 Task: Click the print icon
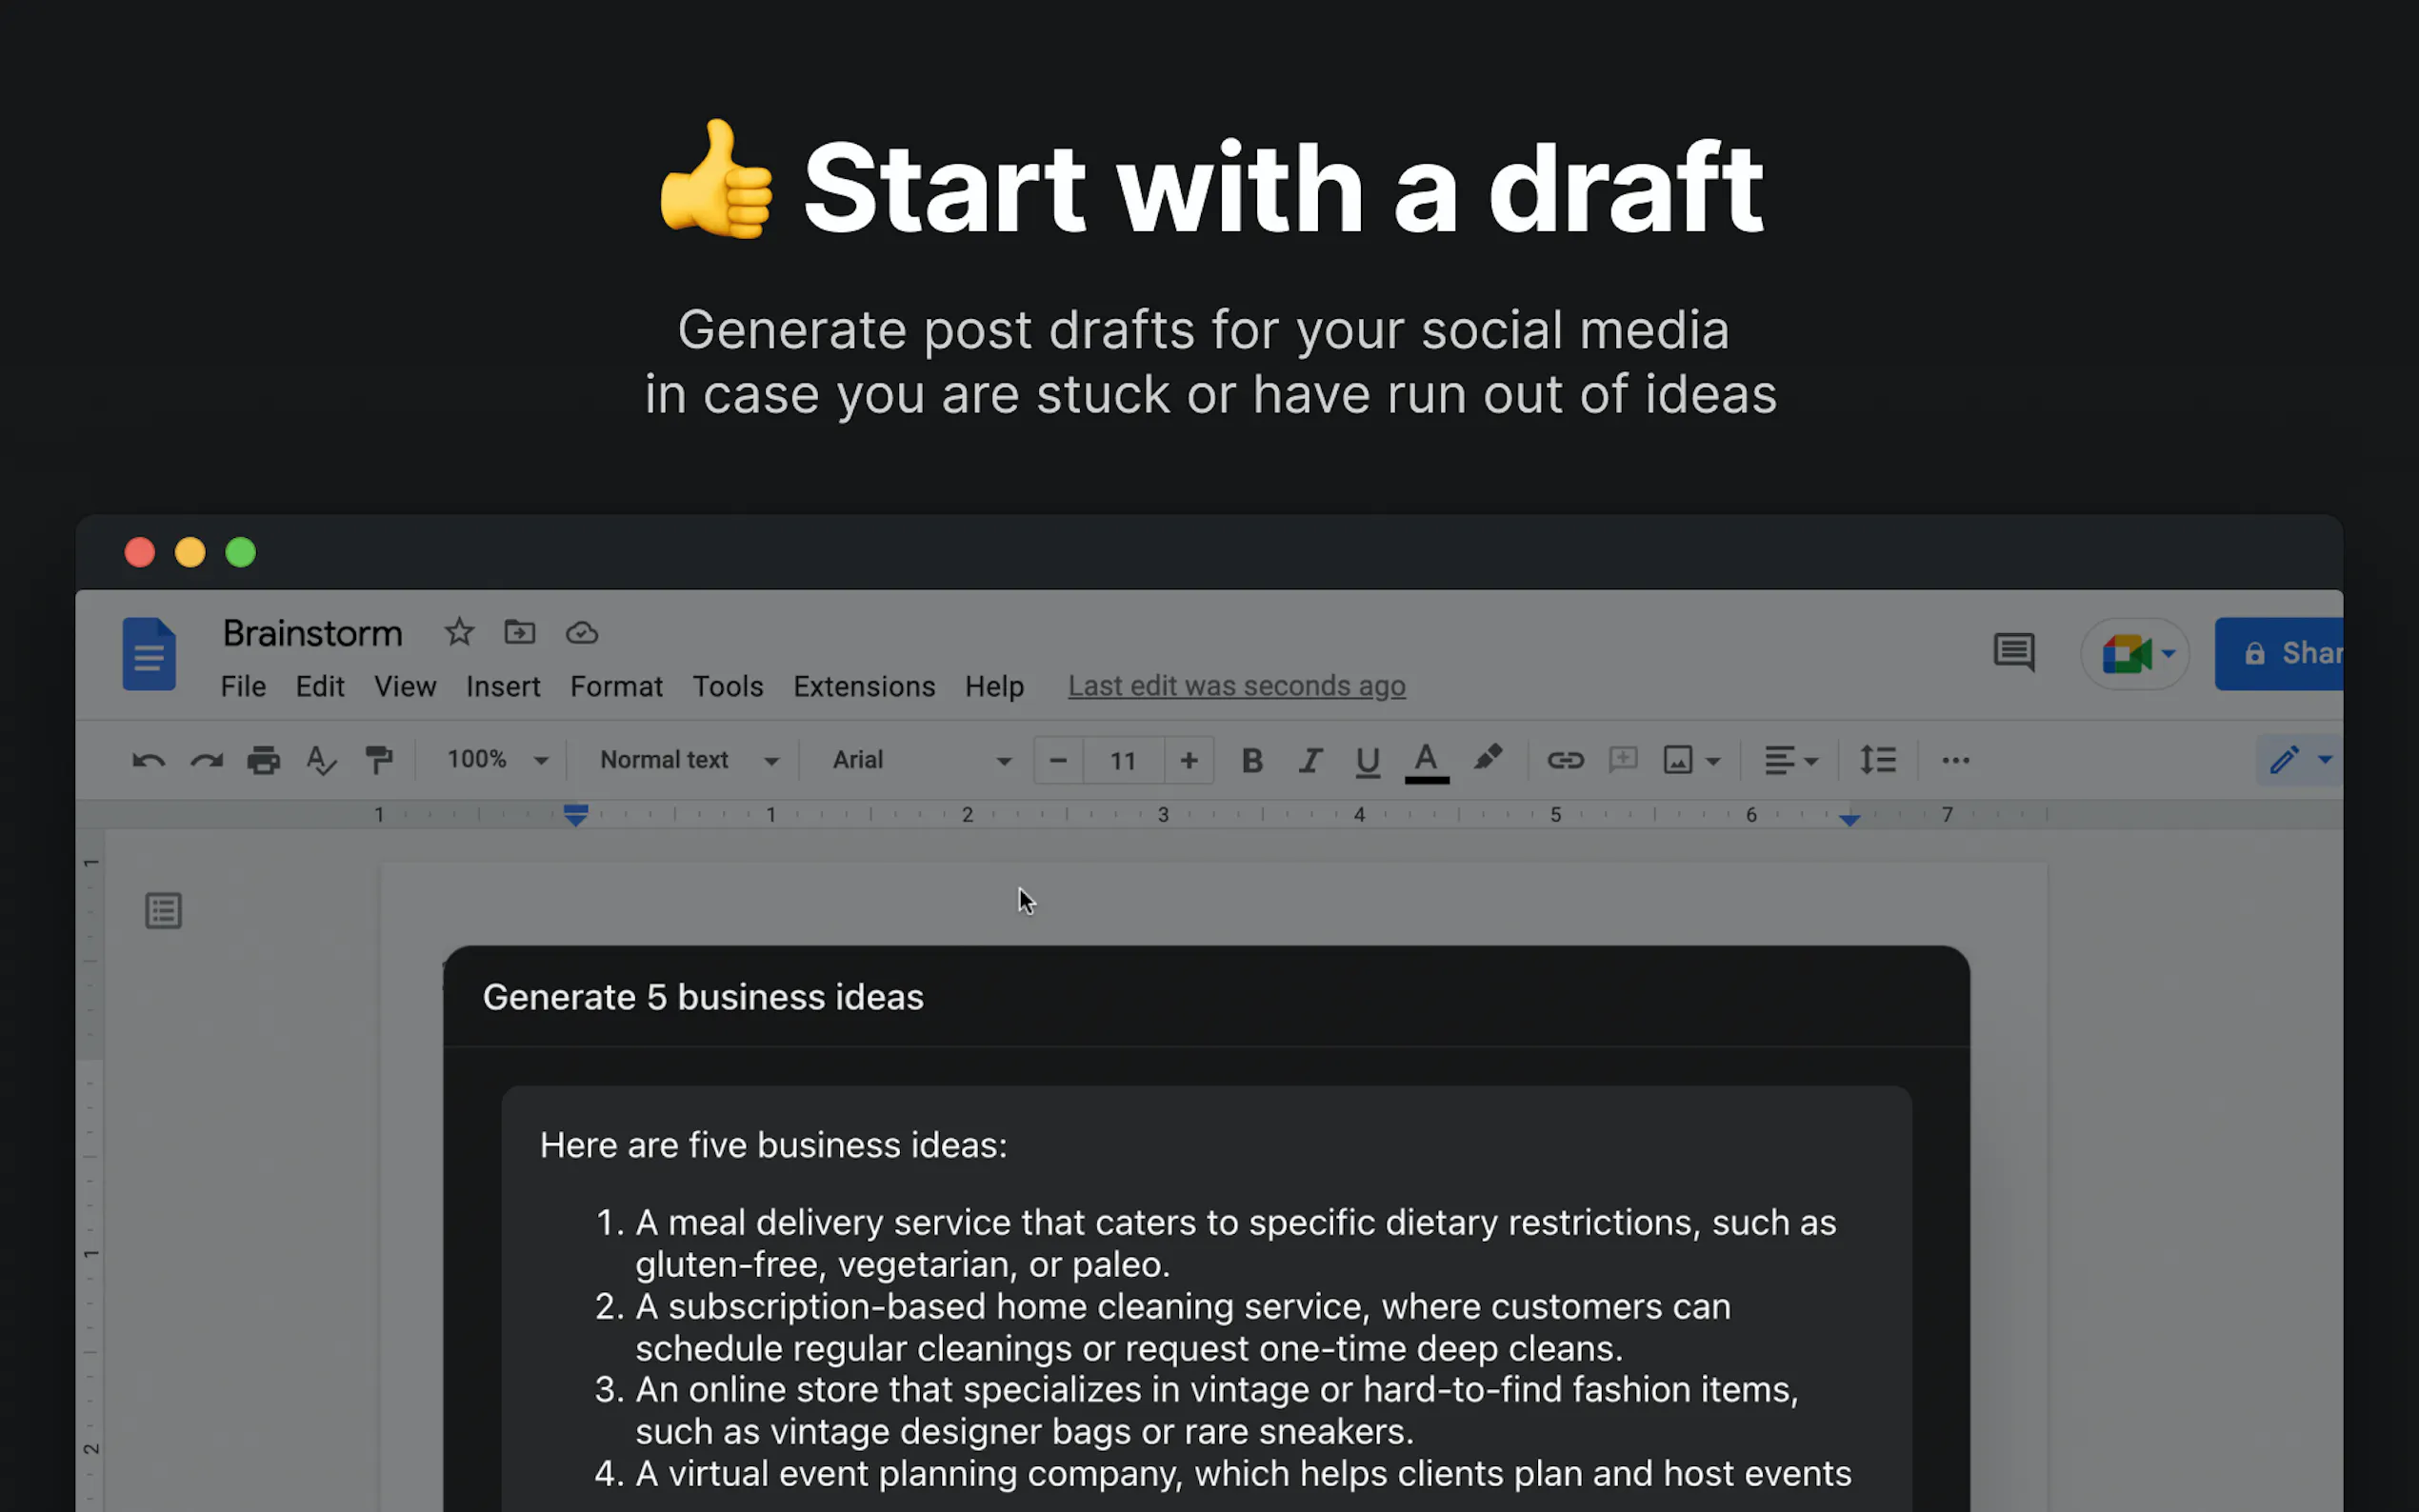point(264,761)
